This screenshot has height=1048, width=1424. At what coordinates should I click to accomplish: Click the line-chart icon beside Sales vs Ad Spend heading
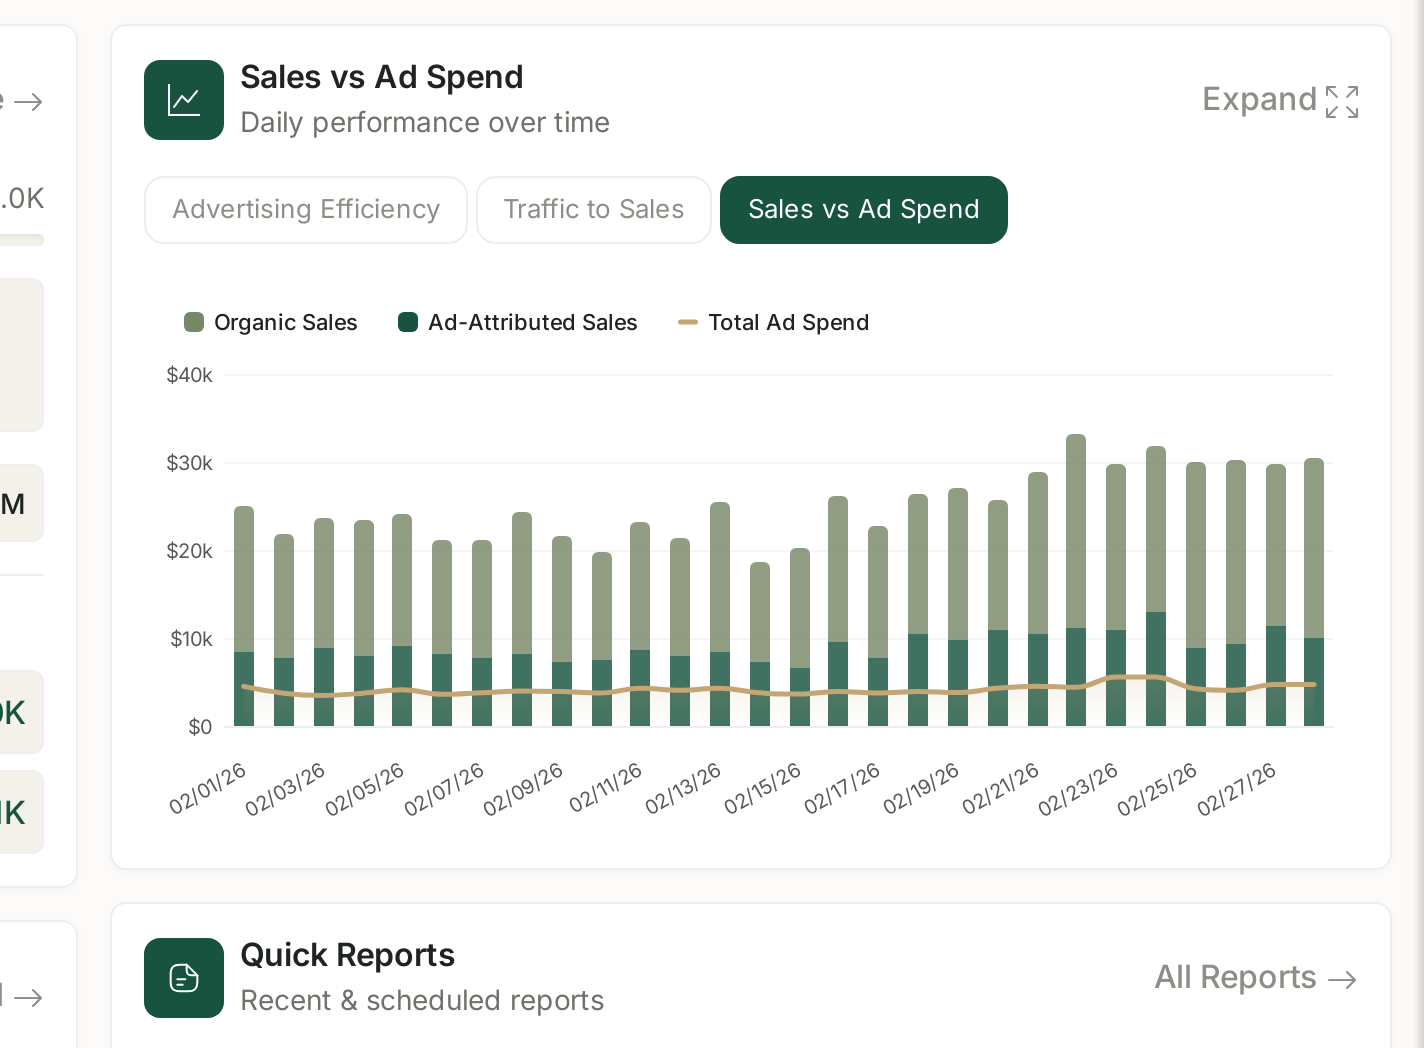pyautogui.click(x=184, y=100)
